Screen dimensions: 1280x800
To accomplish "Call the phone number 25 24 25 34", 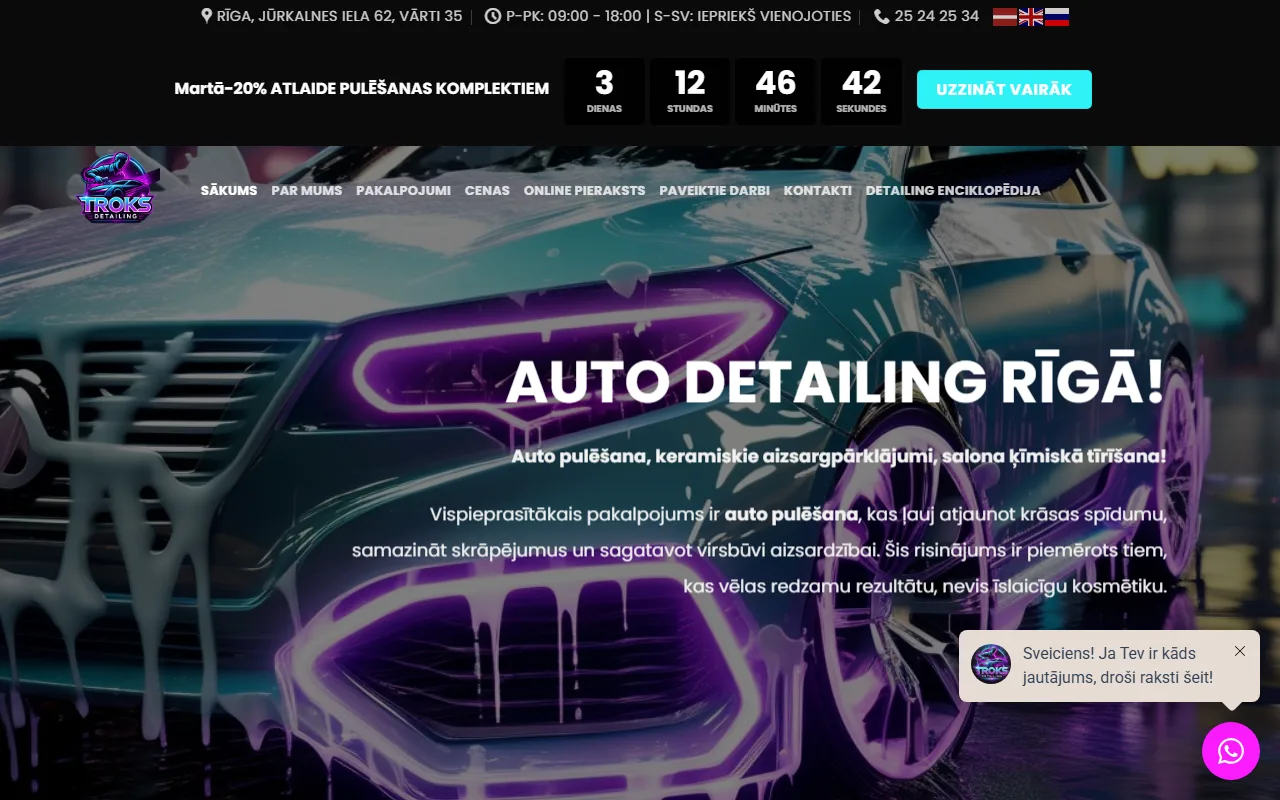I will [936, 16].
